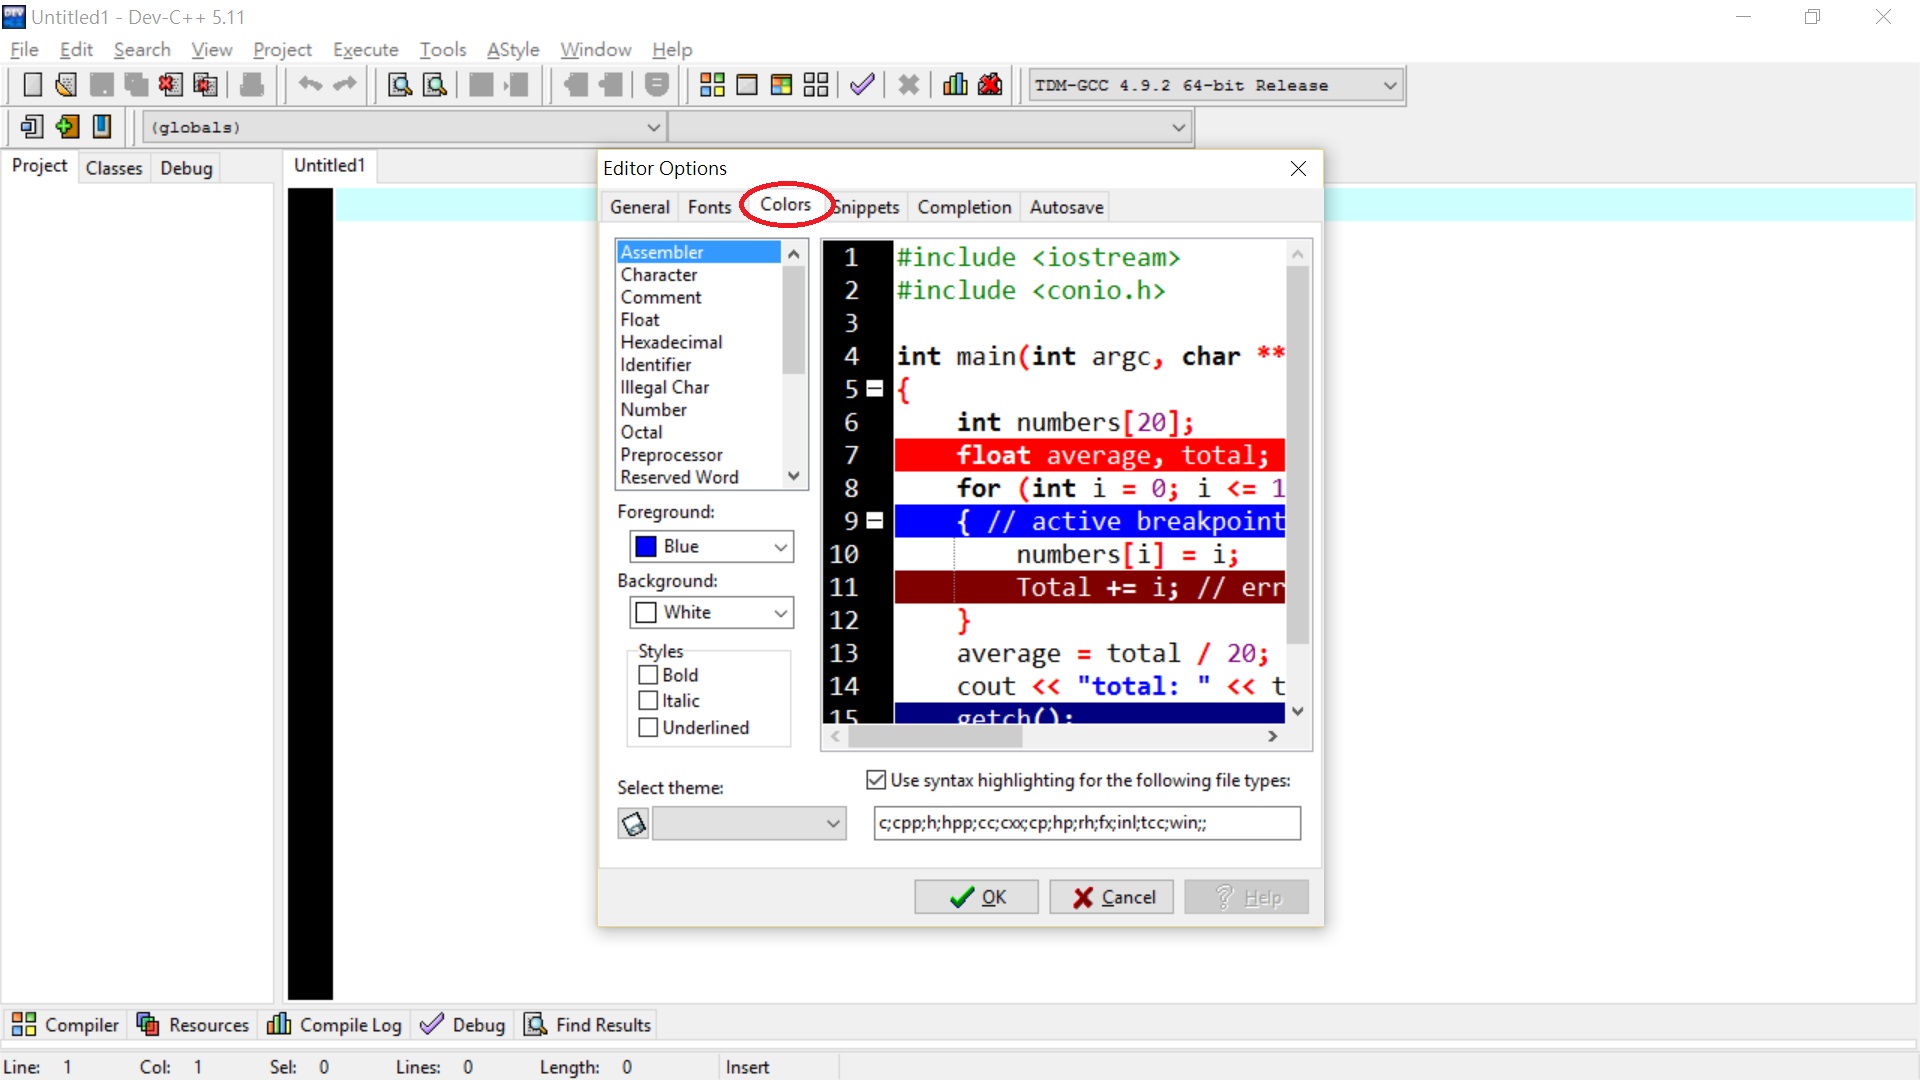Image resolution: width=1920 pixels, height=1080 pixels.
Task: Click the profile analysis chart icon
Action: pos(955,85)
